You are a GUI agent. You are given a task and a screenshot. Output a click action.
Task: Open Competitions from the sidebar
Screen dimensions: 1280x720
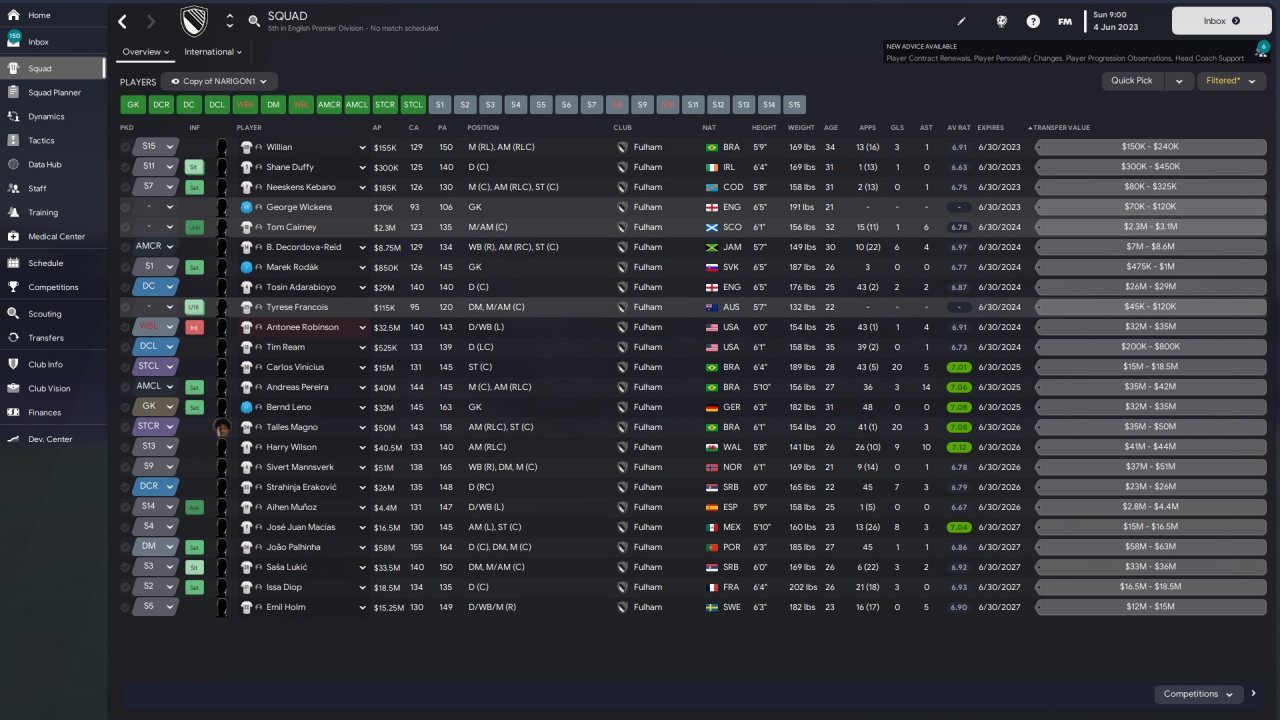coord(52,287)
